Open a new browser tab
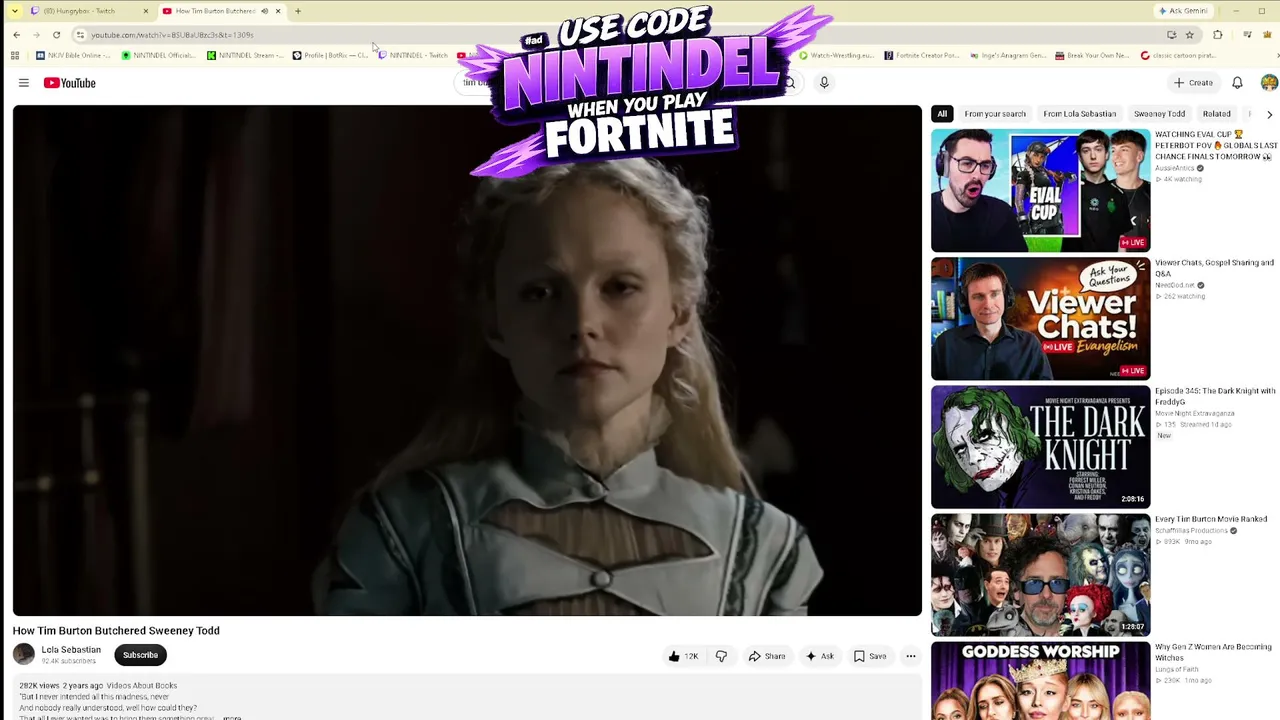 pyautogui.click(x=298, y=11)
